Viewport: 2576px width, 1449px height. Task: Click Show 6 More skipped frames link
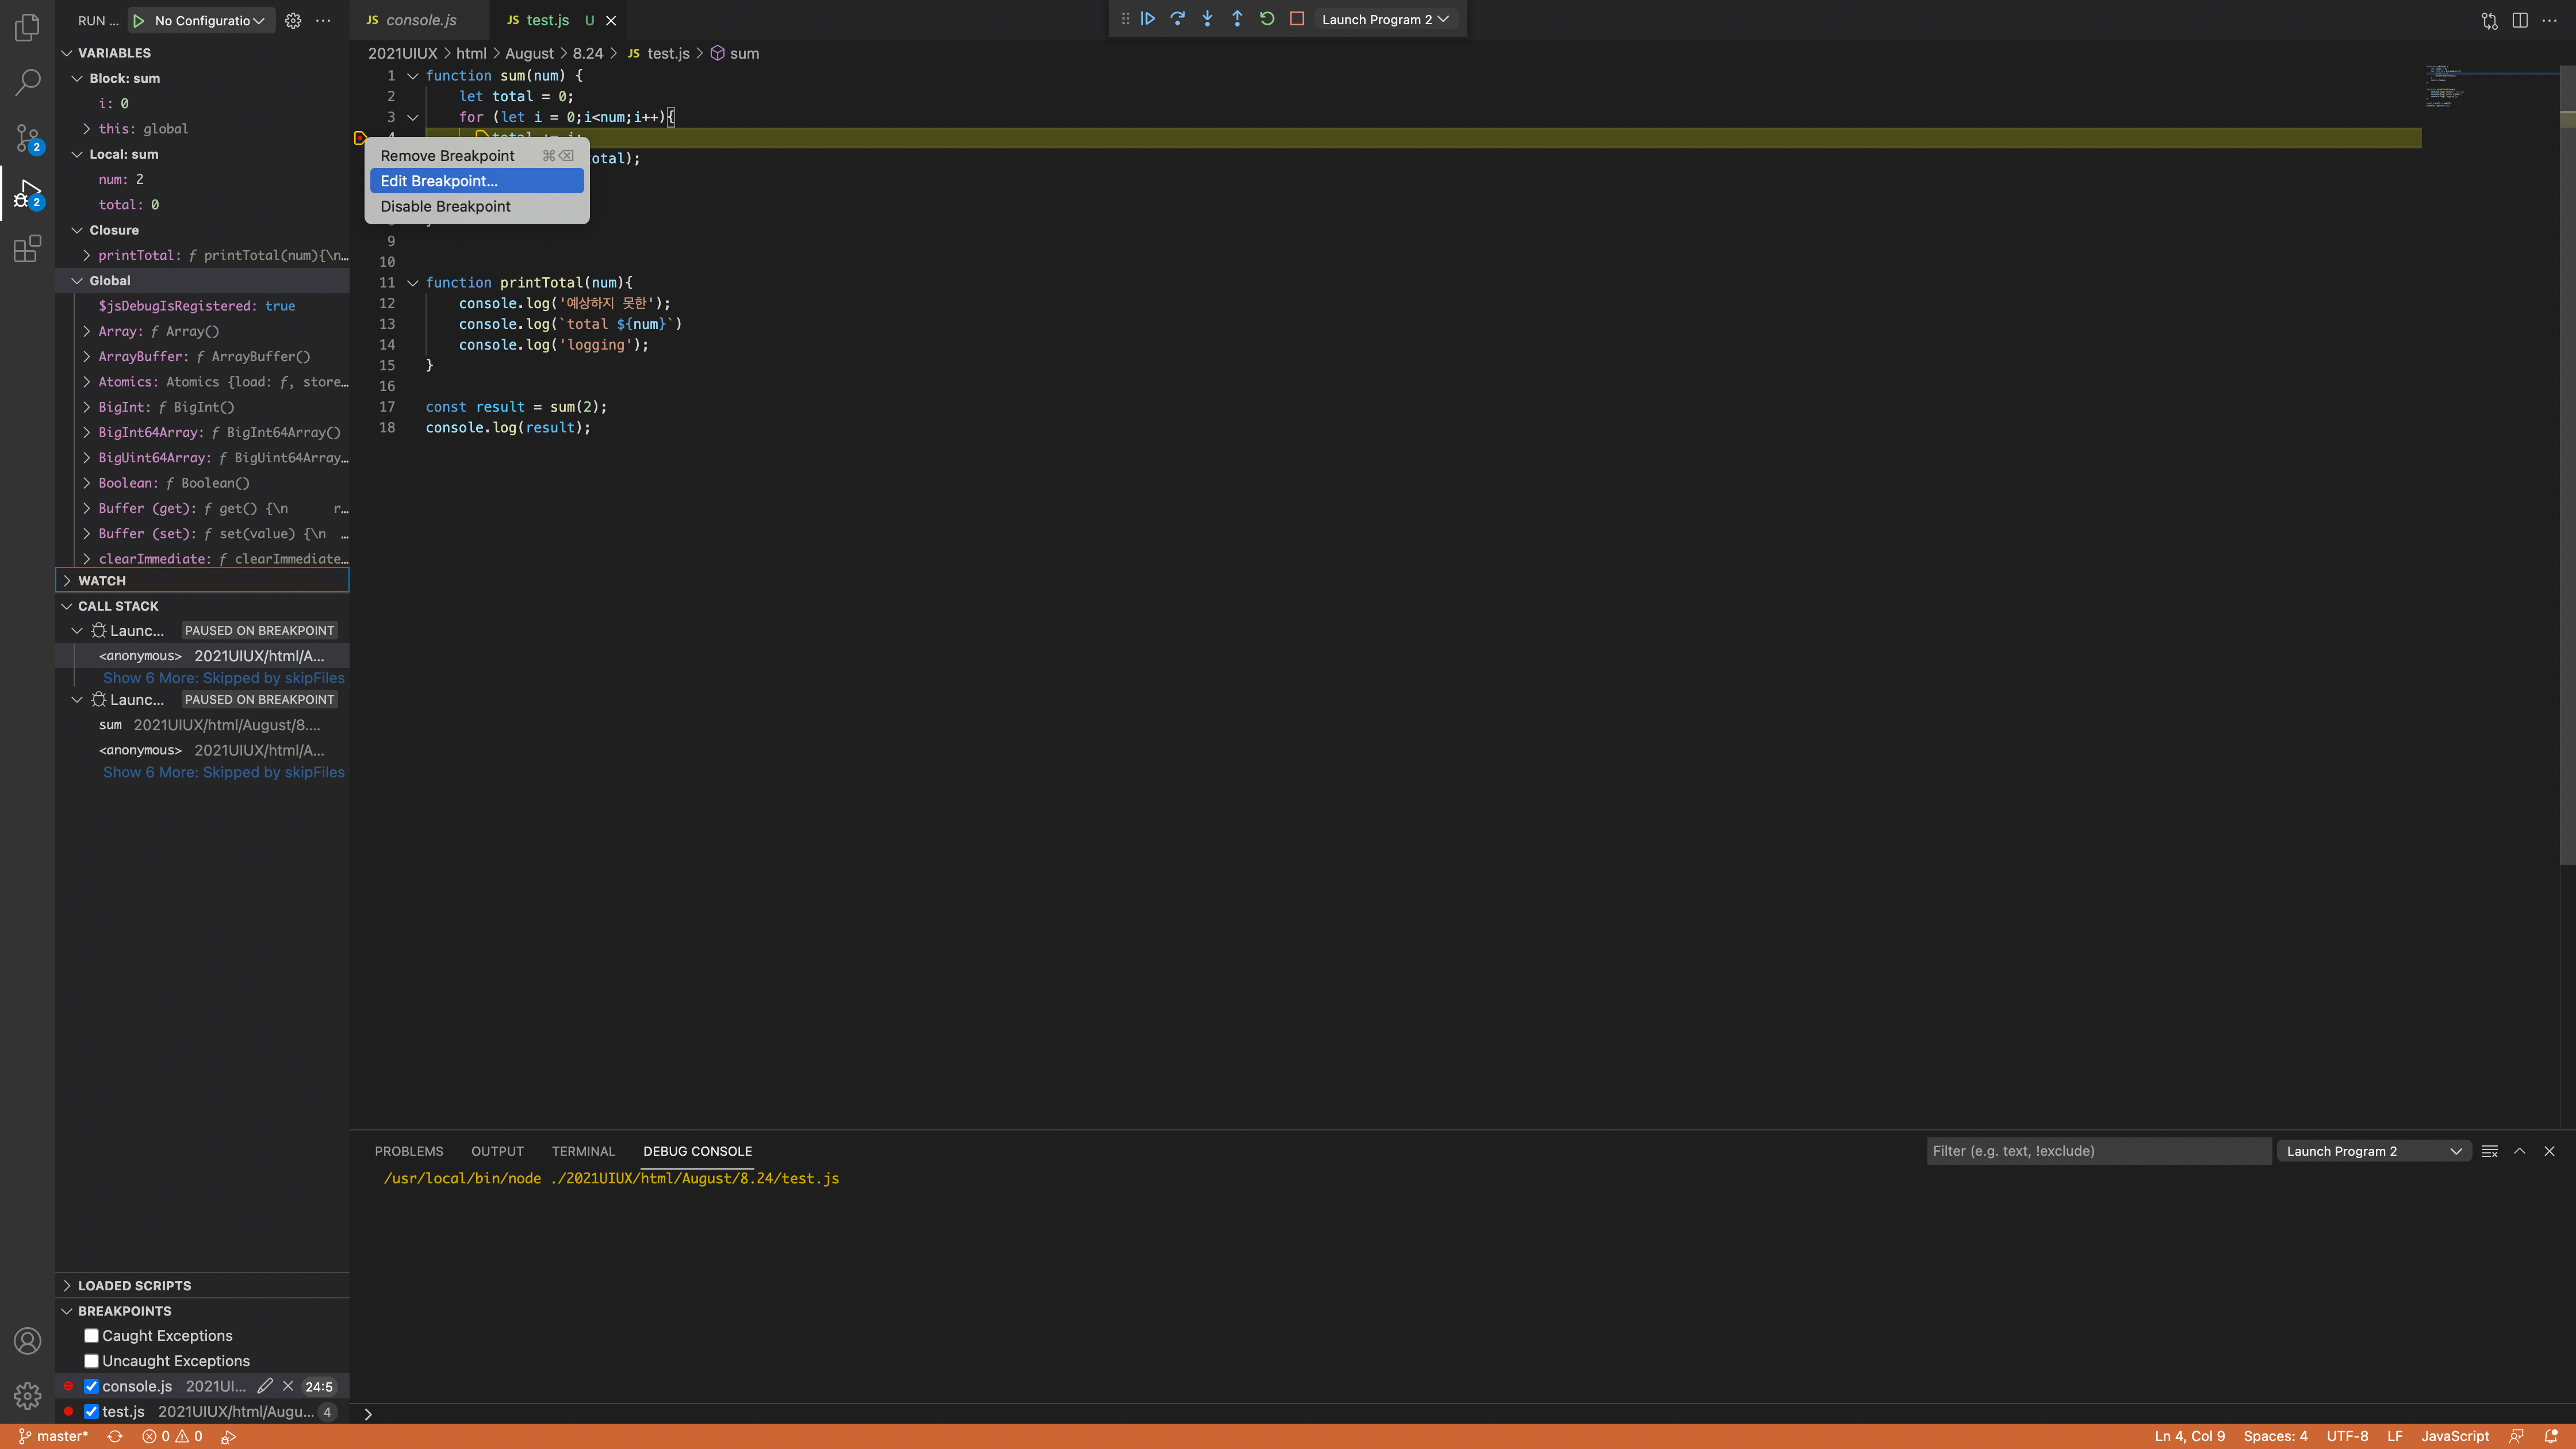[223, 678]
